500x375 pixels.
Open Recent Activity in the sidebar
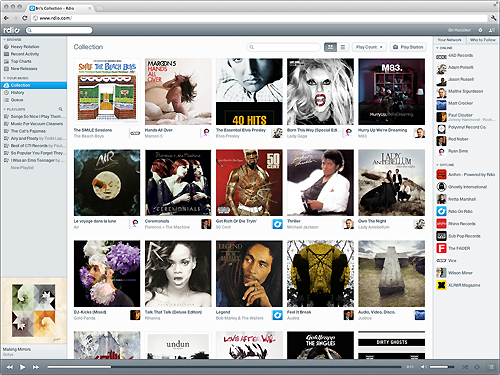pos(25,54)
